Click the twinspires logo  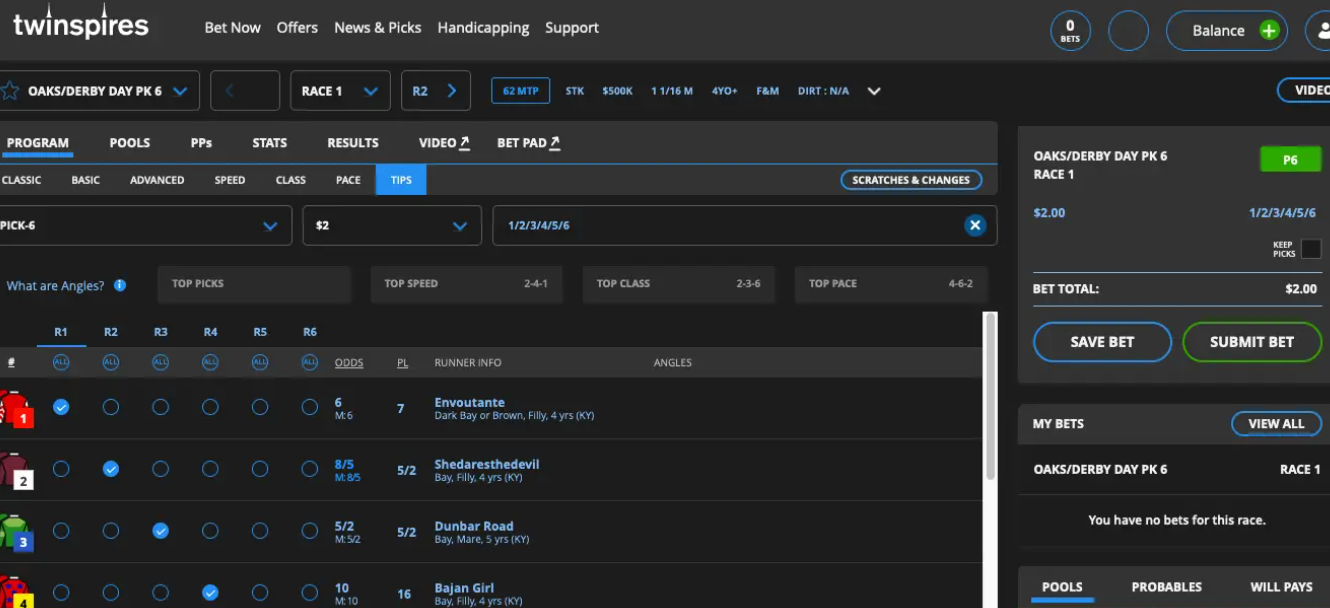80,24
